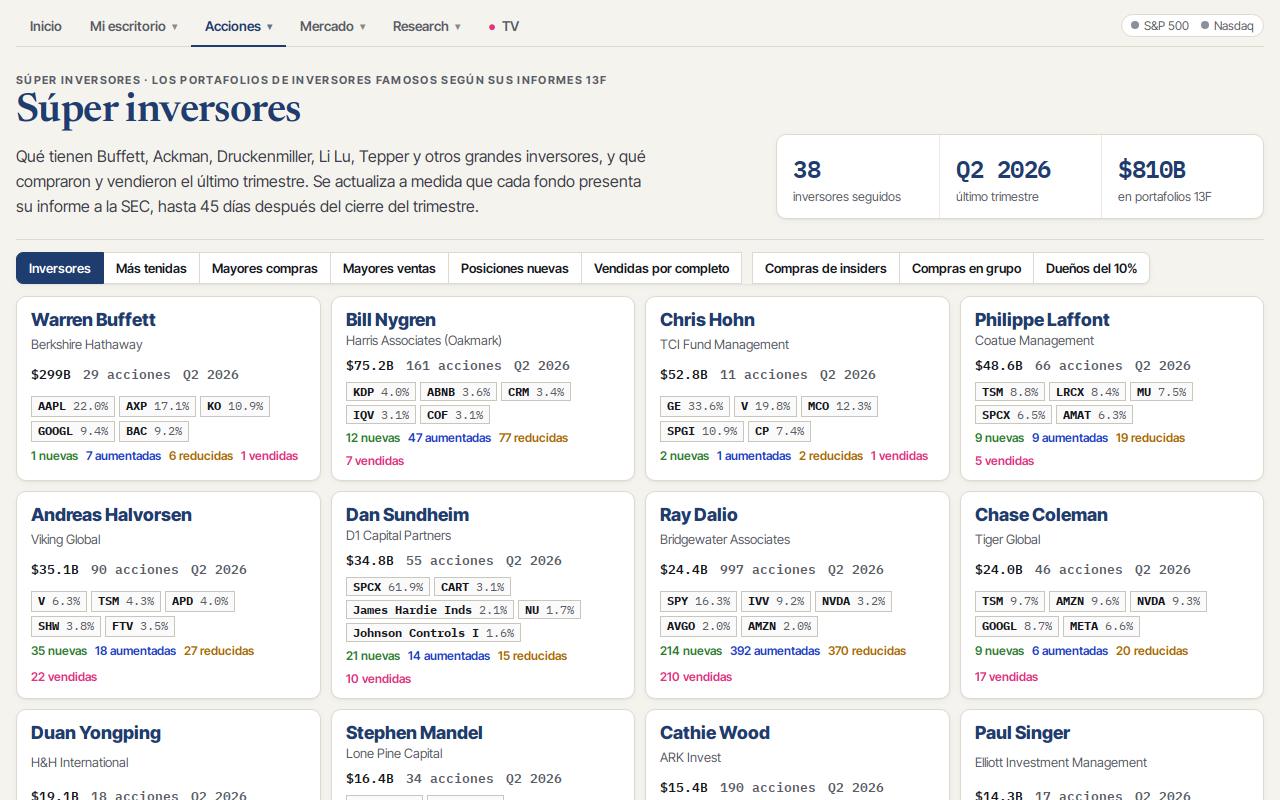The width and height of the screenshot is (1280, 800).
Task: Click the Compras en grupo tab
Action: click(967, 268)
